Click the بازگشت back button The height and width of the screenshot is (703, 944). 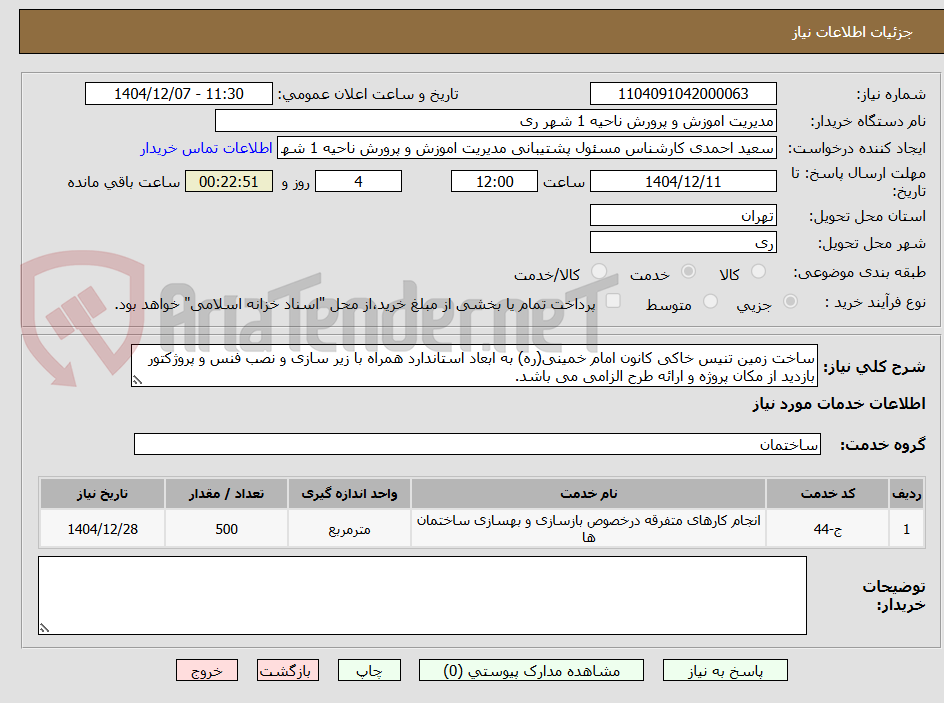tap(288, 670)
